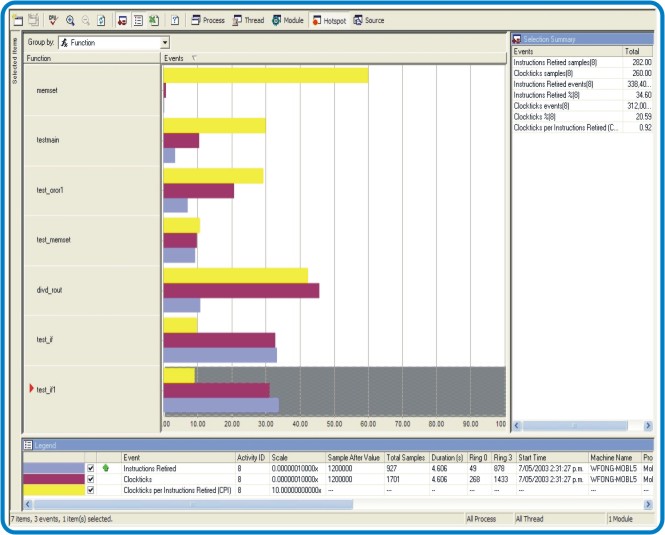Click the sort arrow beside Events
This screenshot has height=535, width=665.
click(x=194, y=58)
